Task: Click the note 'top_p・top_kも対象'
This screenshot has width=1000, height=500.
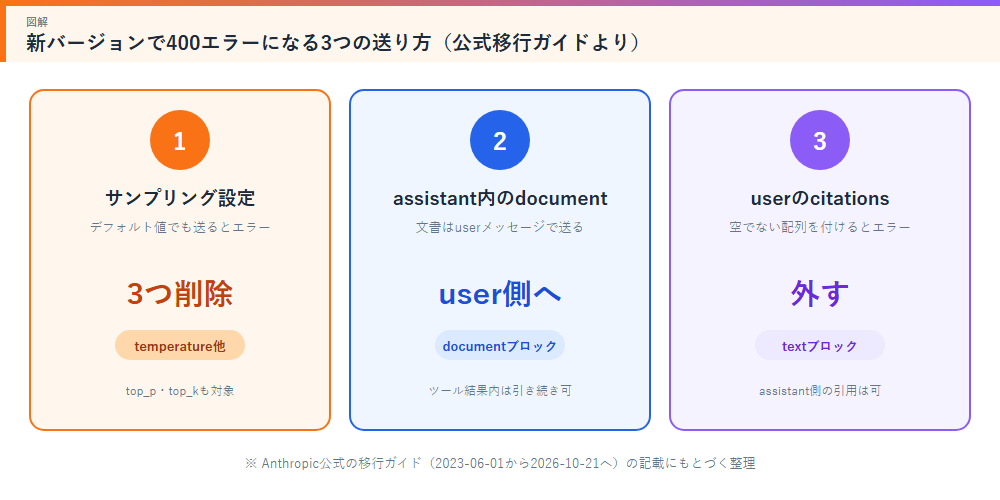Action: [180, 391]
